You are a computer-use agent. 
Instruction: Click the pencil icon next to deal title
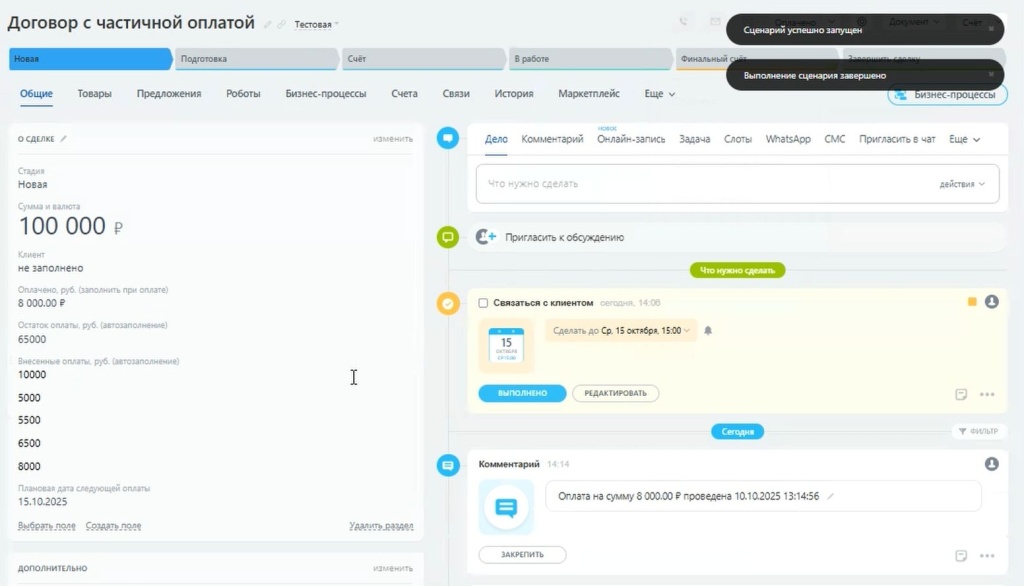[x=267, y=24]
